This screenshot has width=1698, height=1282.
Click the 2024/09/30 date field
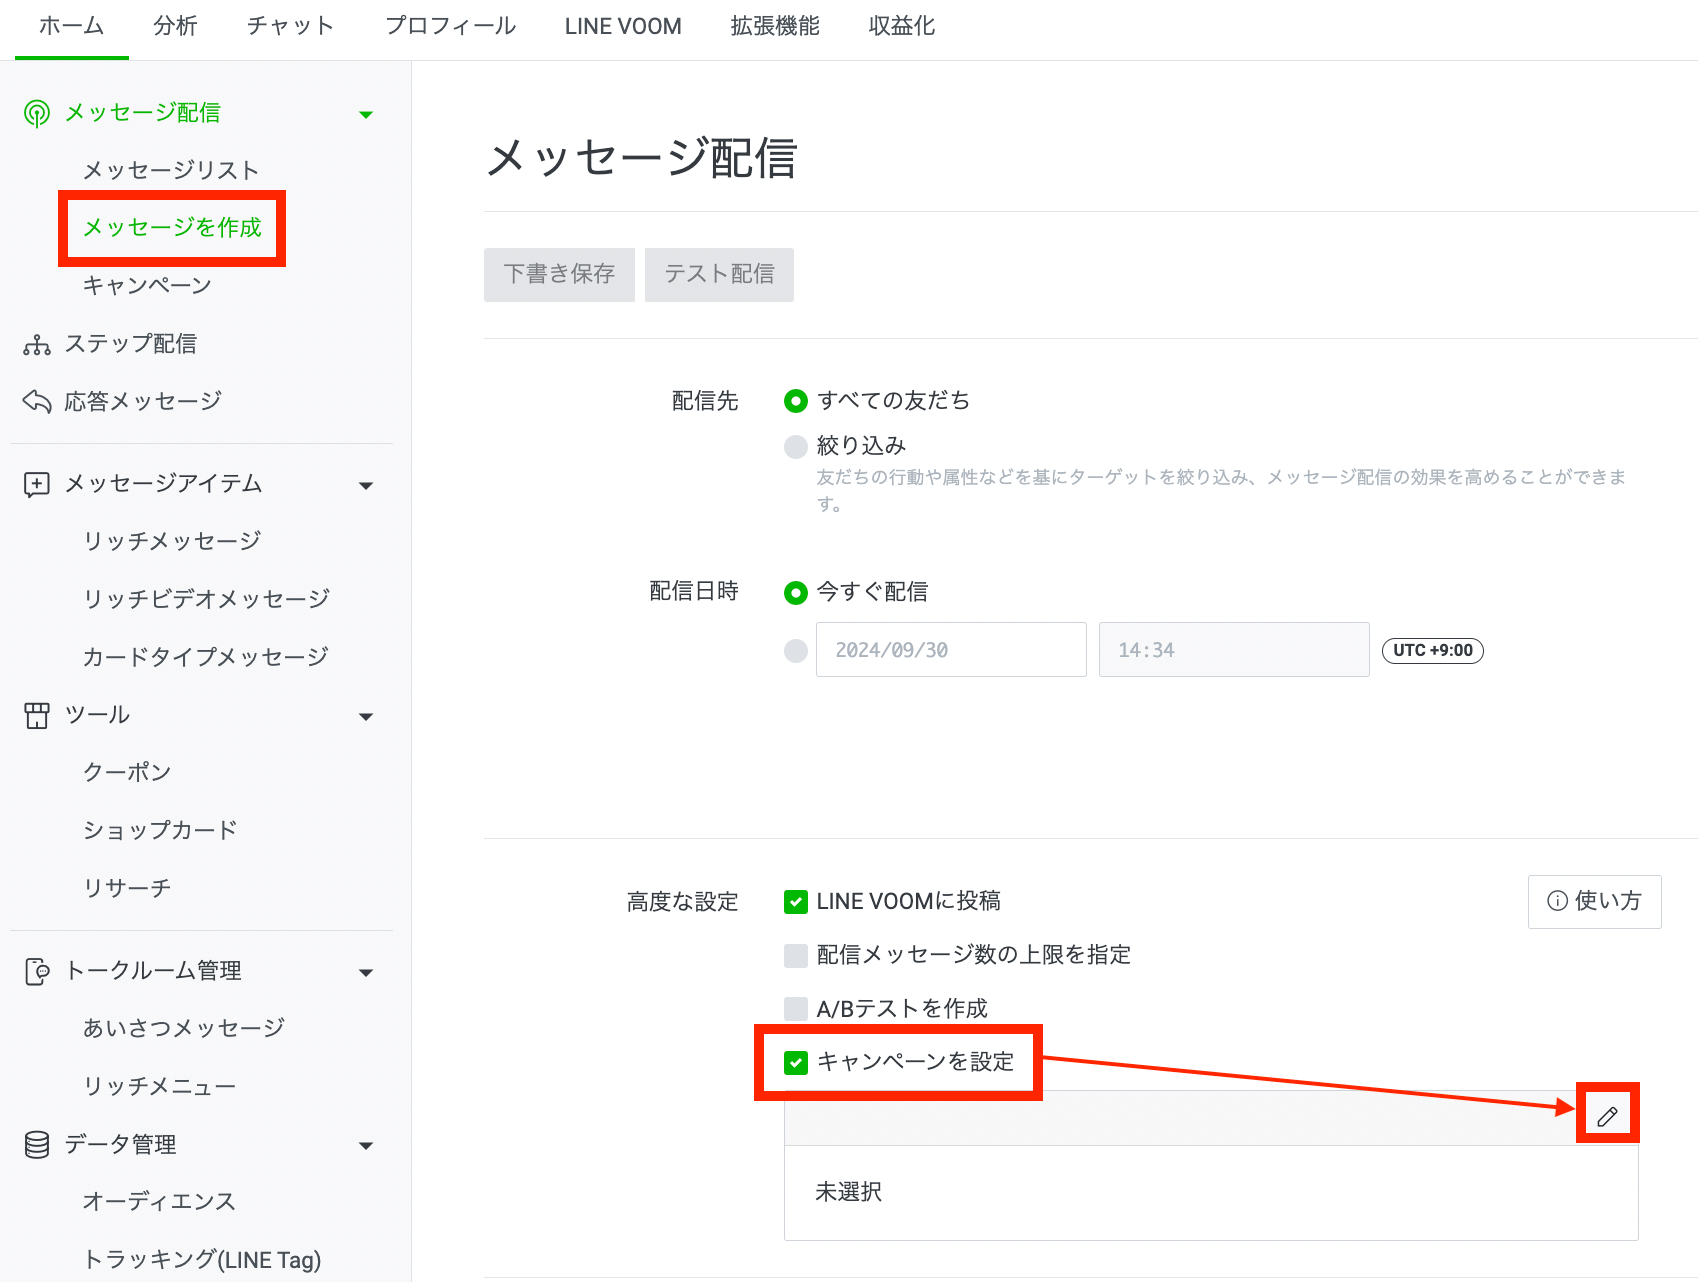950,650
